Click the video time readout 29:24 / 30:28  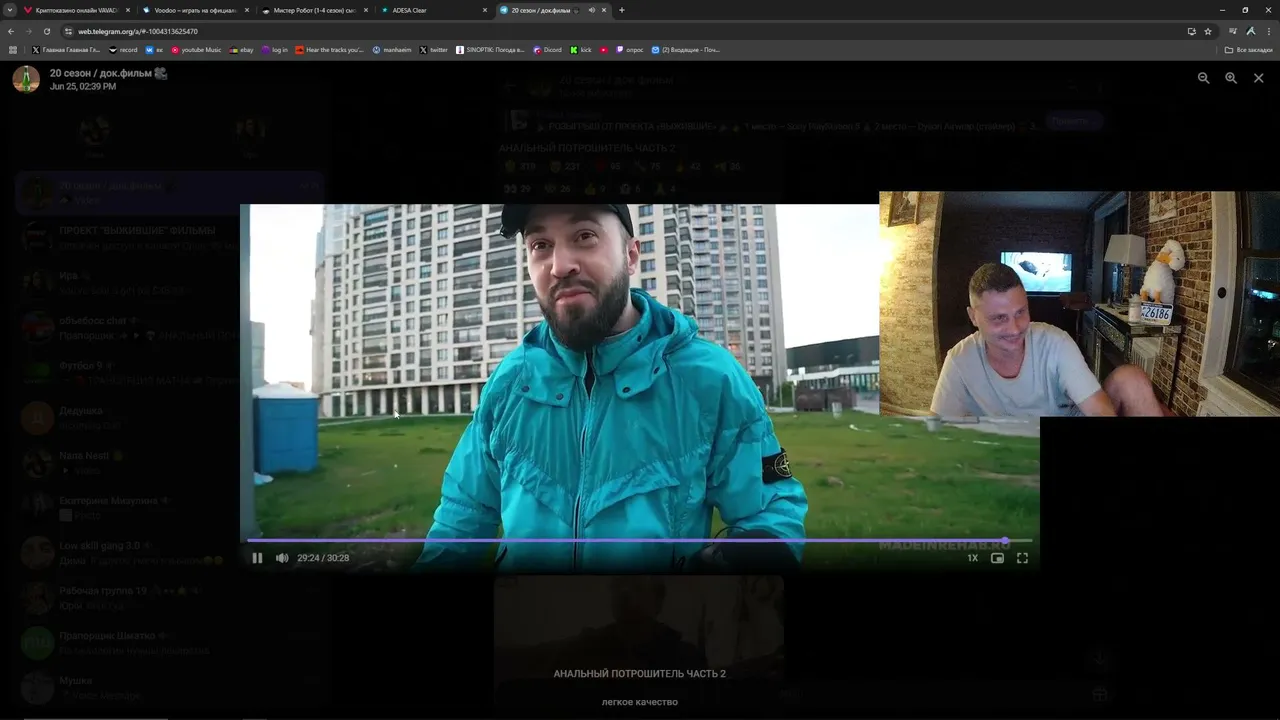click(323, 558)
